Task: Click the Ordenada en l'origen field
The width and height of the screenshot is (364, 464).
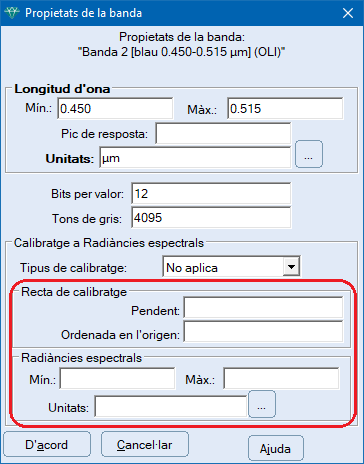Action: click(263, 331)
